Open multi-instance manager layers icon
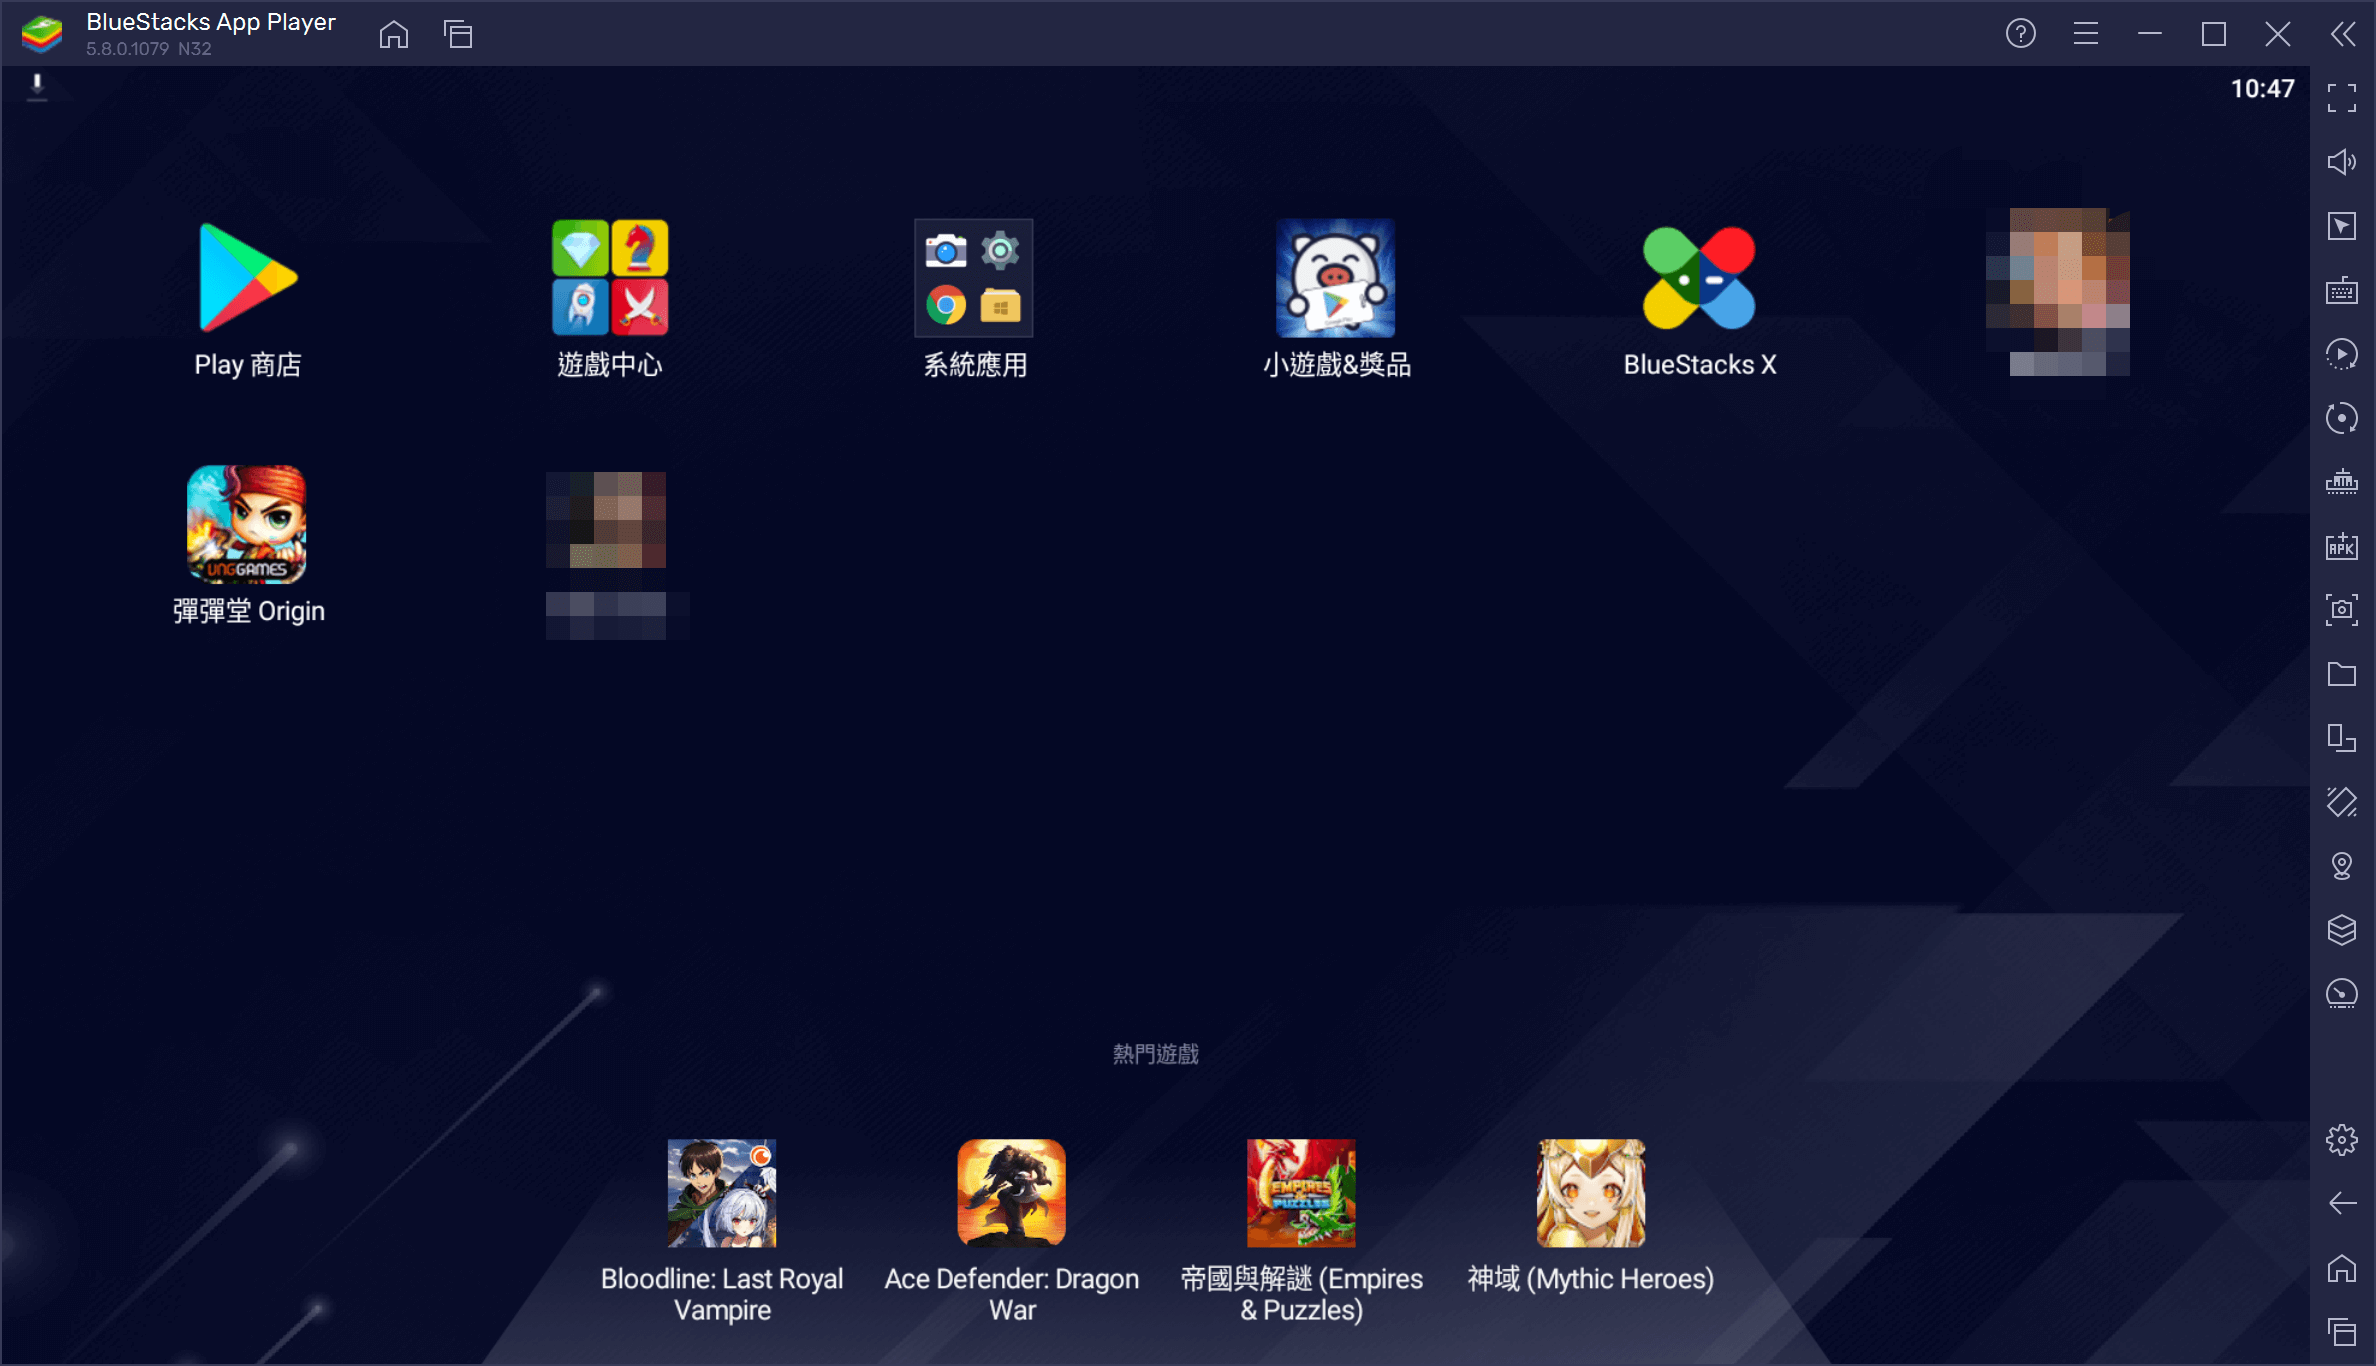 pos(2342,930)
